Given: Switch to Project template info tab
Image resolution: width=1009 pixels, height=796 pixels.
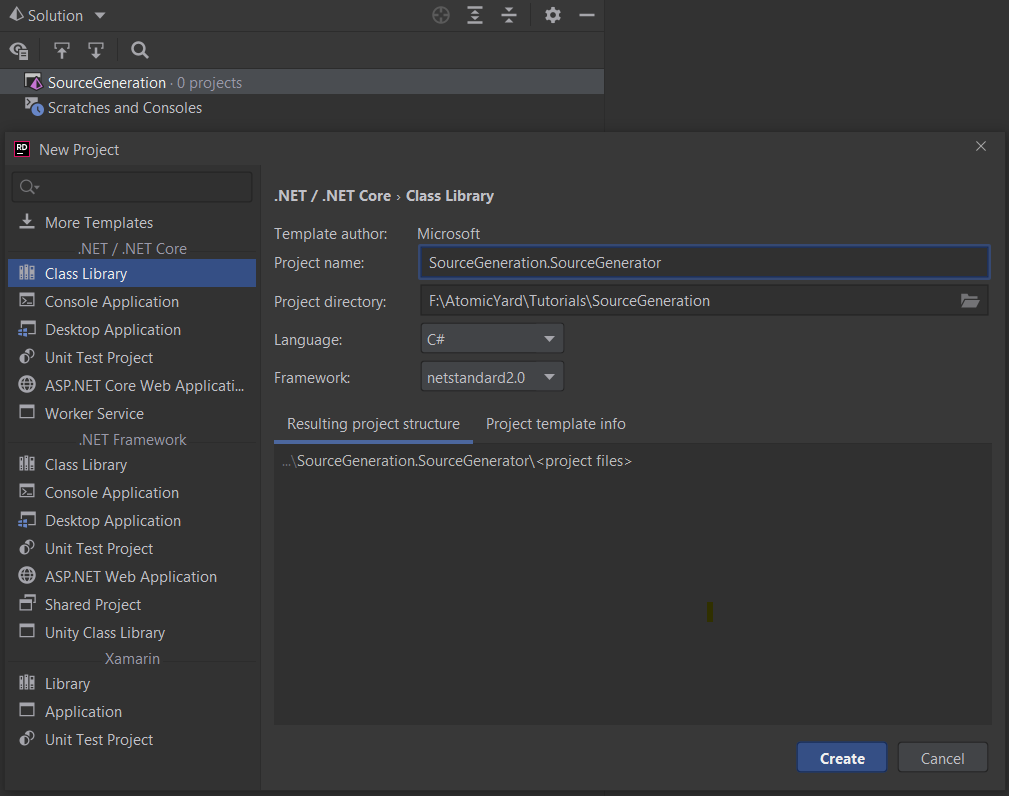Looking at the screenshot, I should click(555, 424).
